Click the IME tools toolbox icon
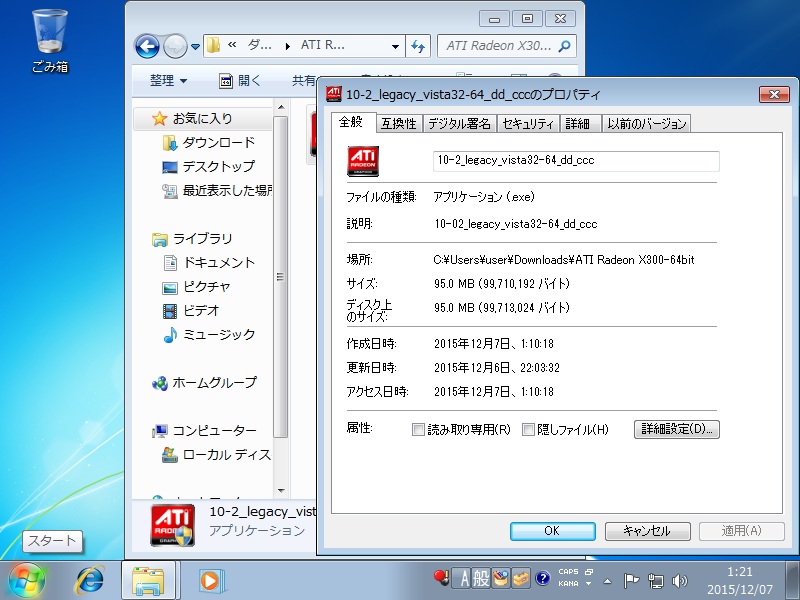This screenshot has width=800, height=600. tap(521, 579)
